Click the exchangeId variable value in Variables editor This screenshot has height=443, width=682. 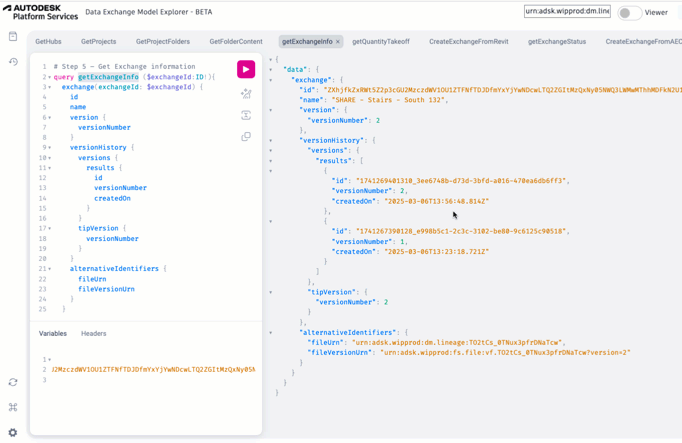[x=153, y=370]
